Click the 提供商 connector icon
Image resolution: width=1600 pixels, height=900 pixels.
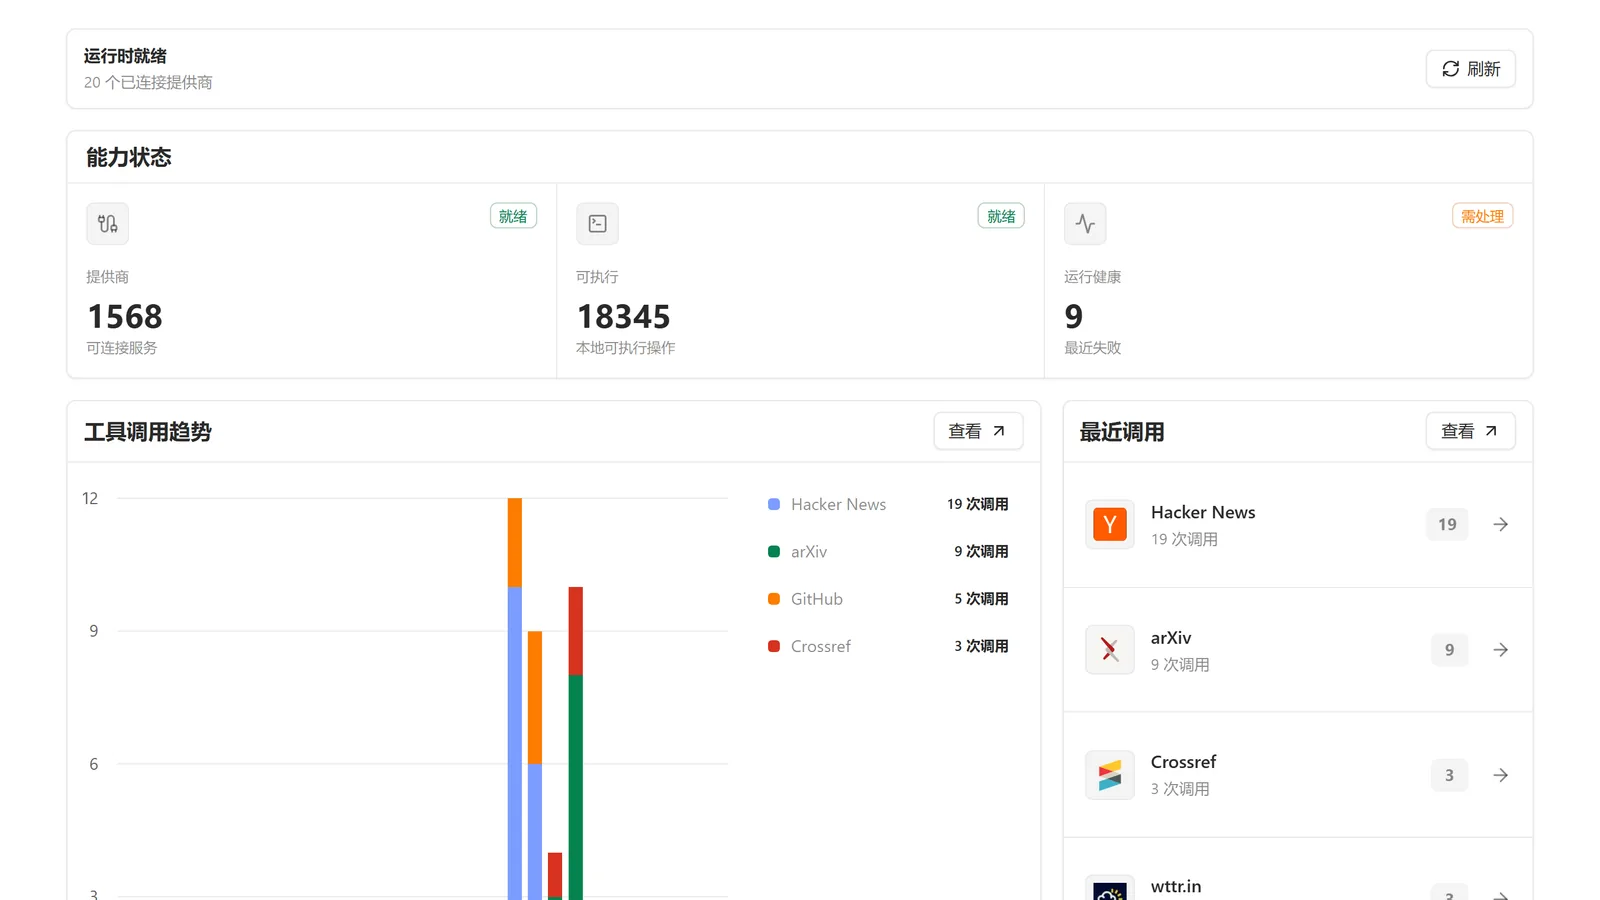tap(107, 224)
